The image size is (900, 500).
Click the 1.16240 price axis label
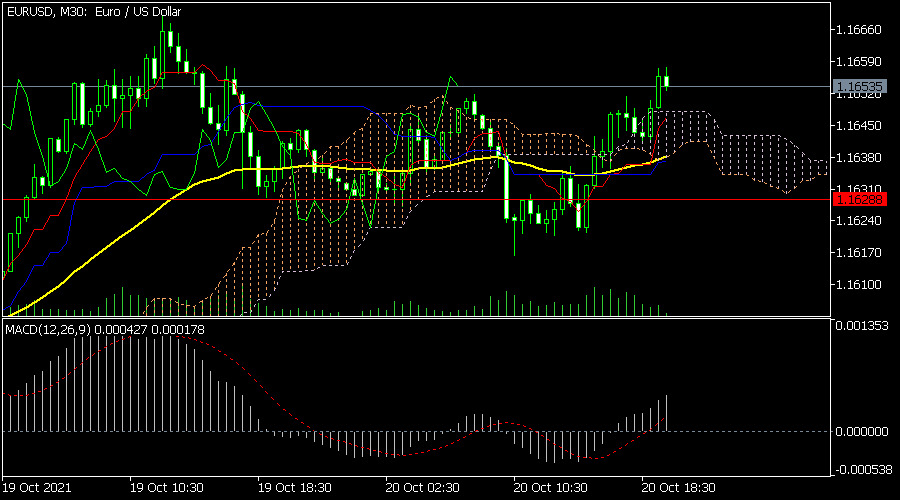click(x=859, y=220)
